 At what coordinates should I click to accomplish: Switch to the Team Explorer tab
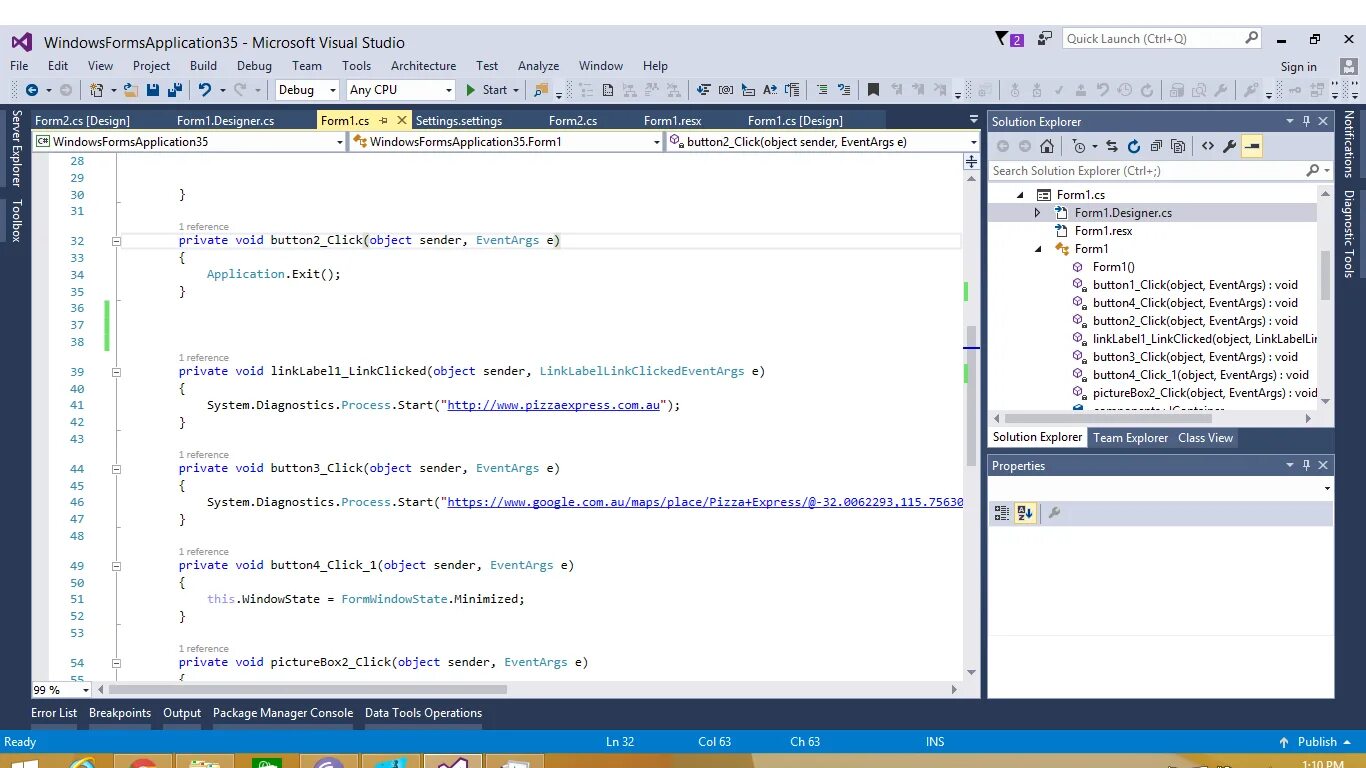point(1130,438)
